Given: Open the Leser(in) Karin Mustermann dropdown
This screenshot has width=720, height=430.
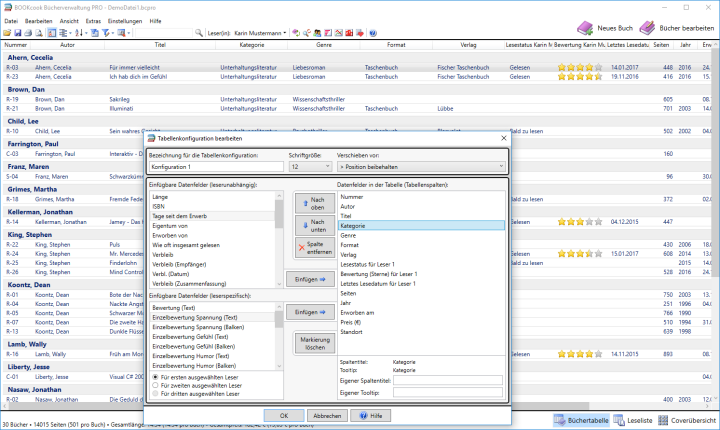Looking at the screenshot, I should (x=262, y=33).
